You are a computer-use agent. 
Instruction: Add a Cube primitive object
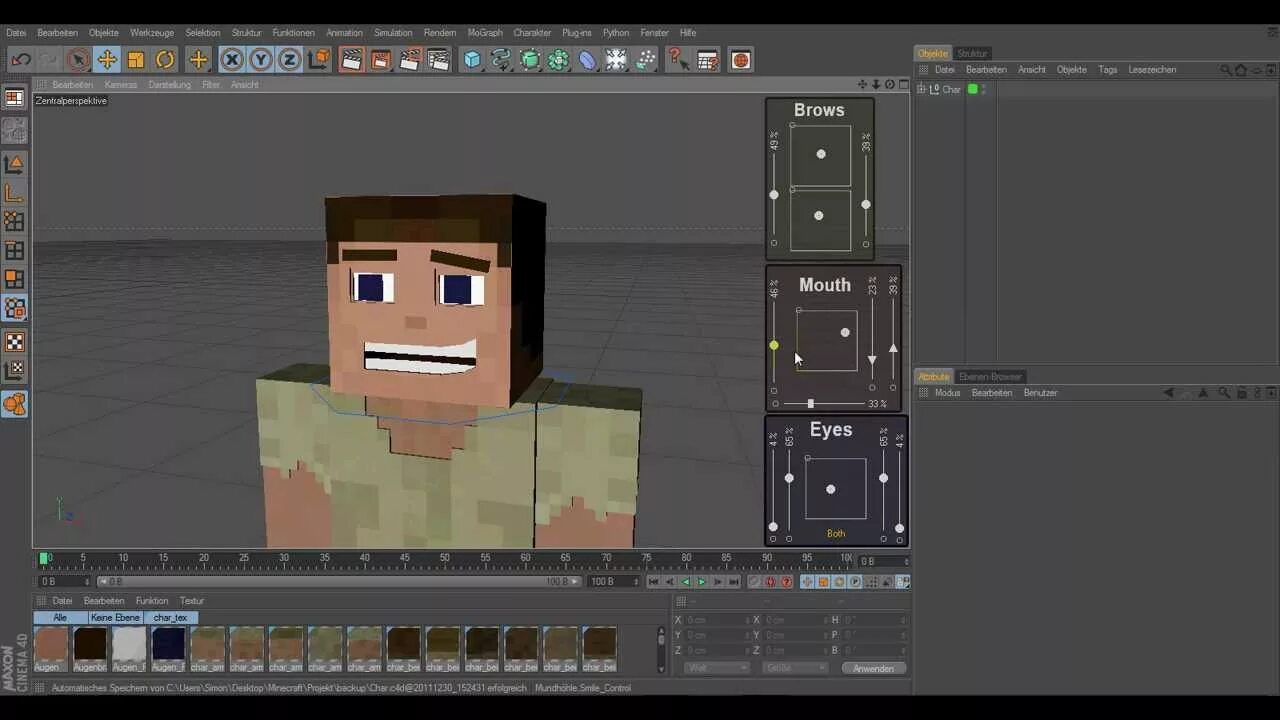click(x=472, y=60)
